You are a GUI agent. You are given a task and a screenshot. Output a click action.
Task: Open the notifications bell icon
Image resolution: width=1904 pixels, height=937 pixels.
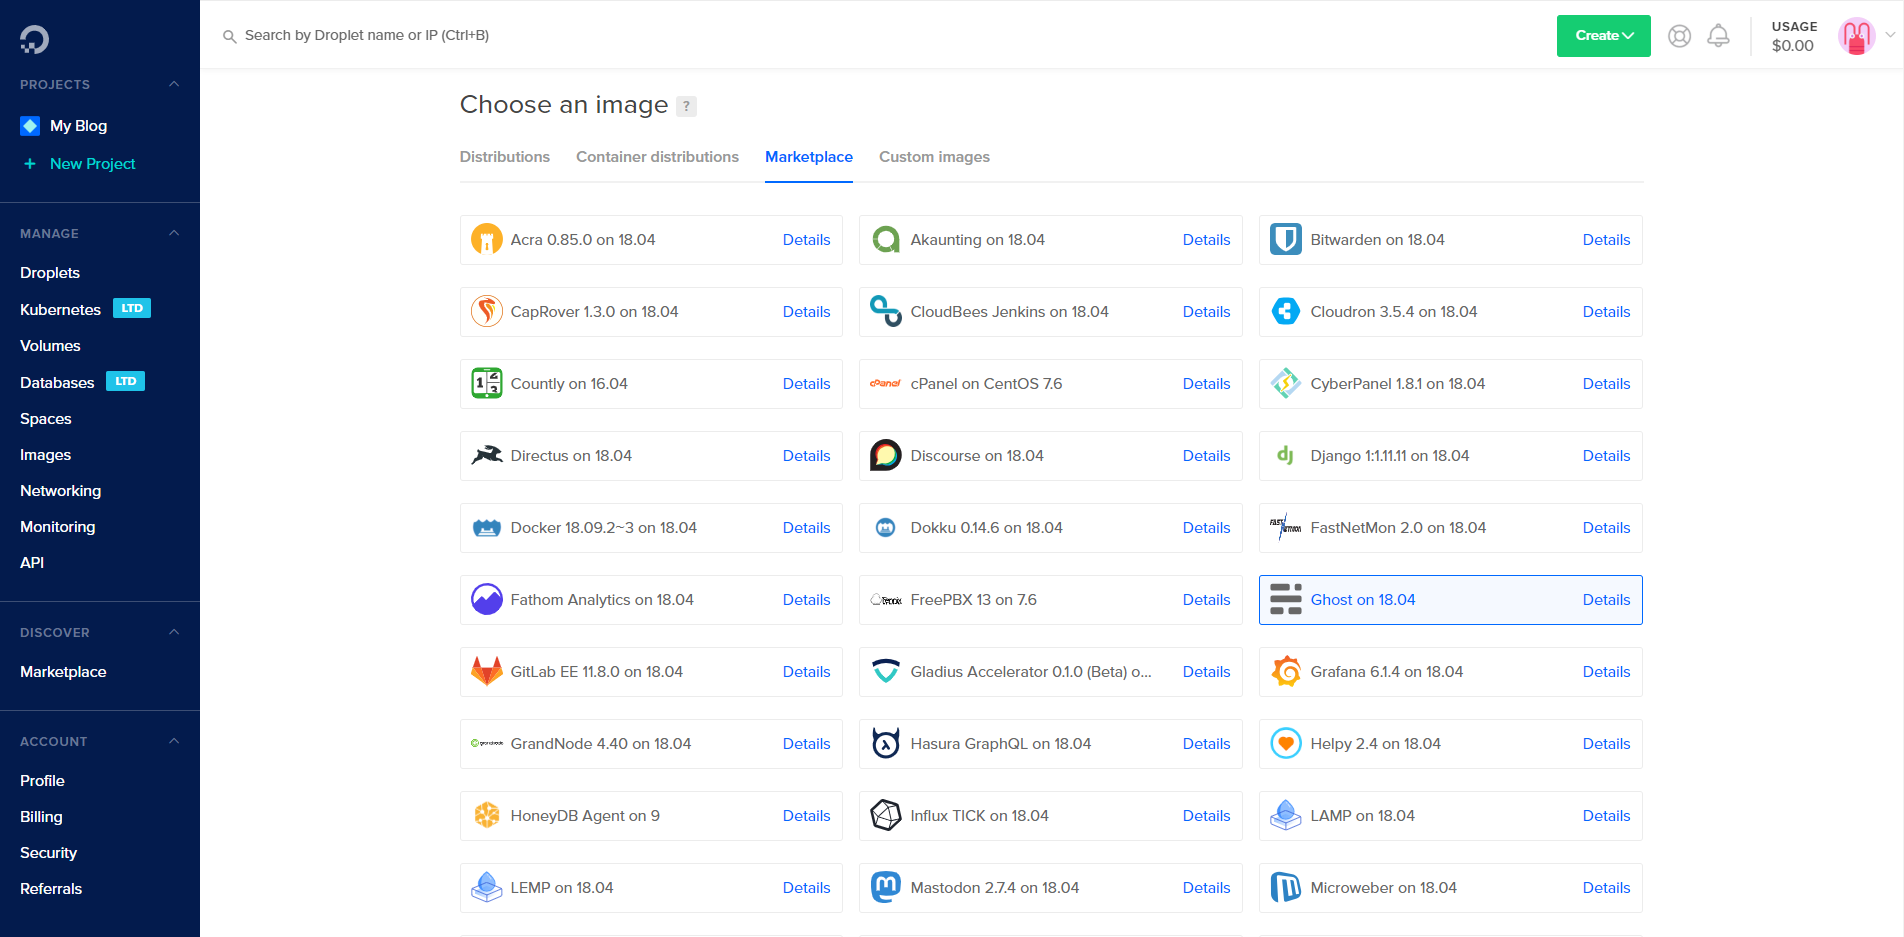point(1718,36)
